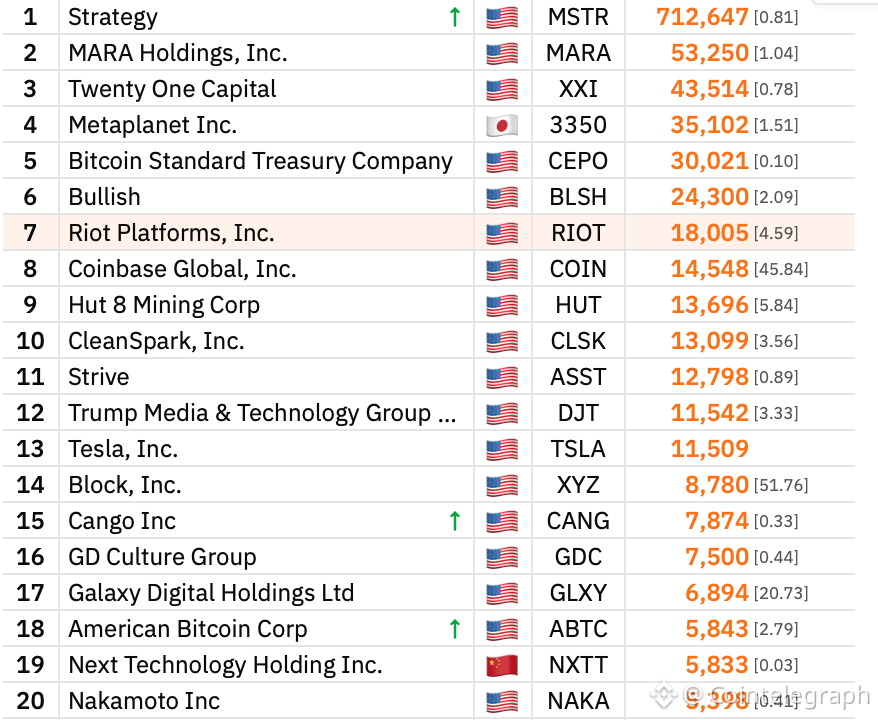Click the Japan flag icon for Metaplanet
Viewport: 878px width, 720px height.
501,126
